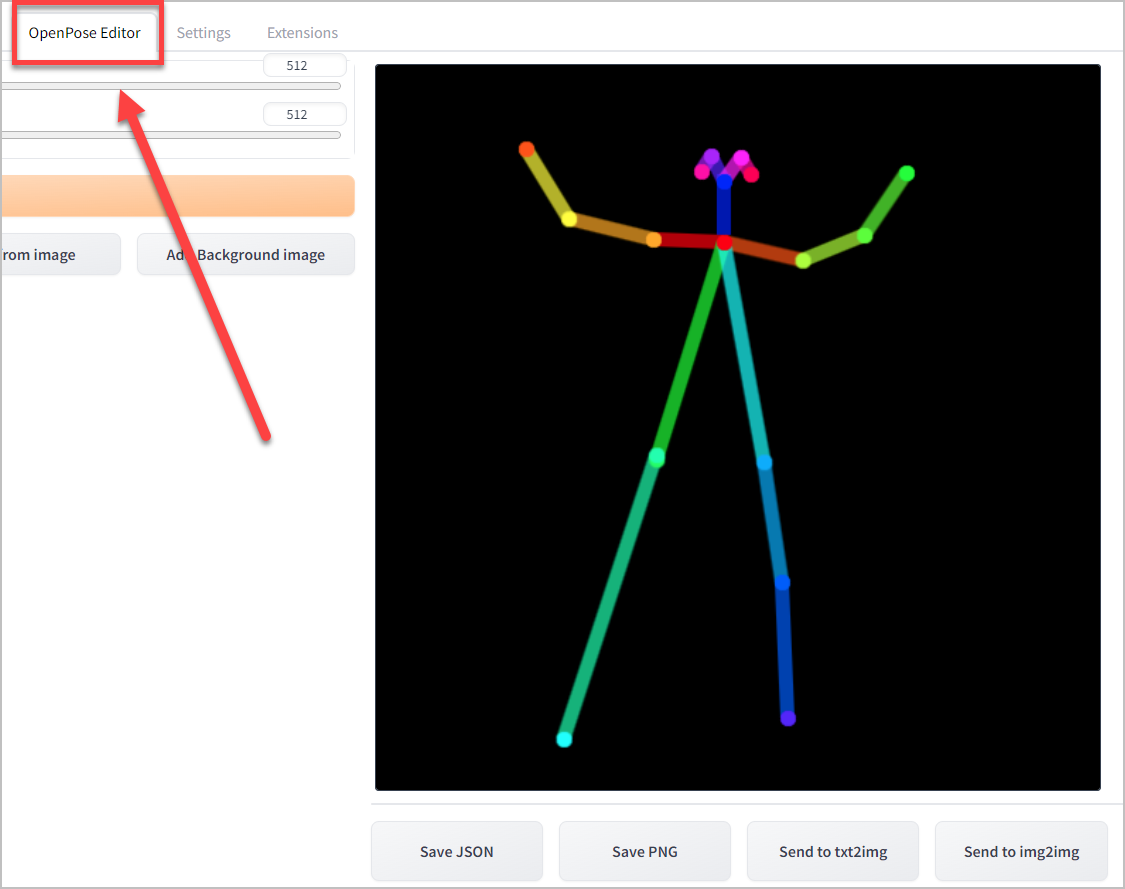Click the height slider track
Screen dimensions: 1125x889
(170, 135)
